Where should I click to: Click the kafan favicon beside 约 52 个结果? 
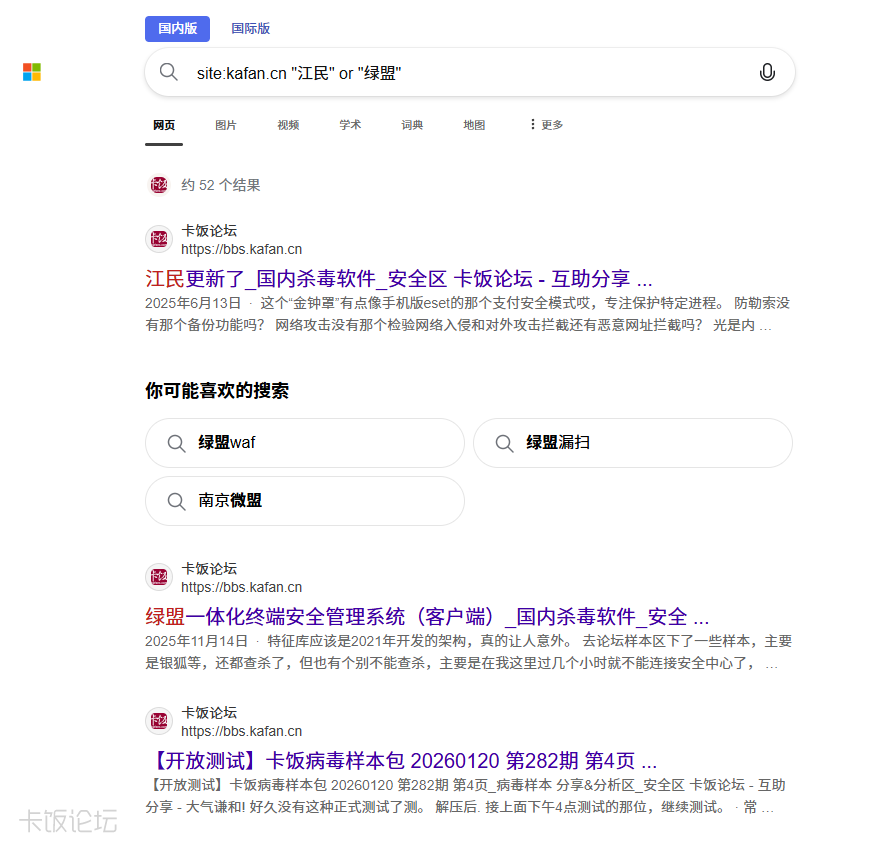(x=159, y=185)
